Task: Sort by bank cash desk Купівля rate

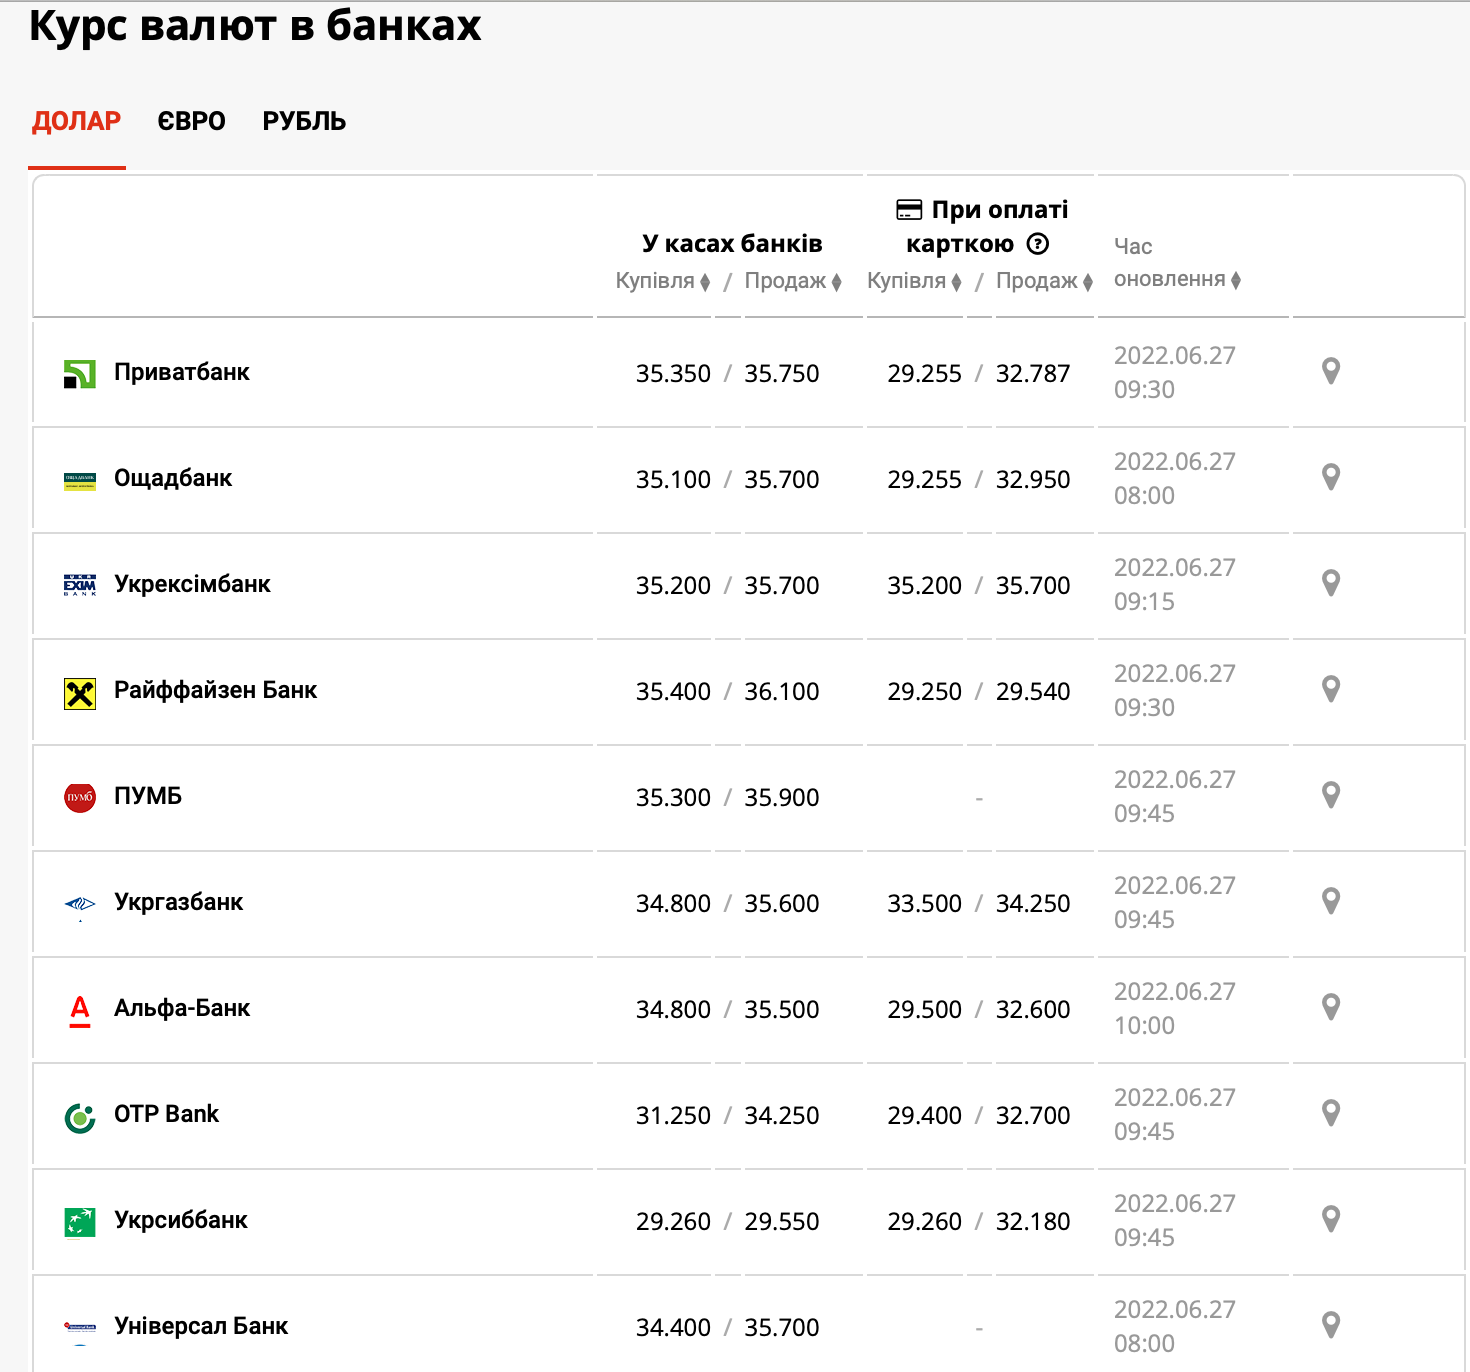Action: pyautogui.click(x=663, y=281)
